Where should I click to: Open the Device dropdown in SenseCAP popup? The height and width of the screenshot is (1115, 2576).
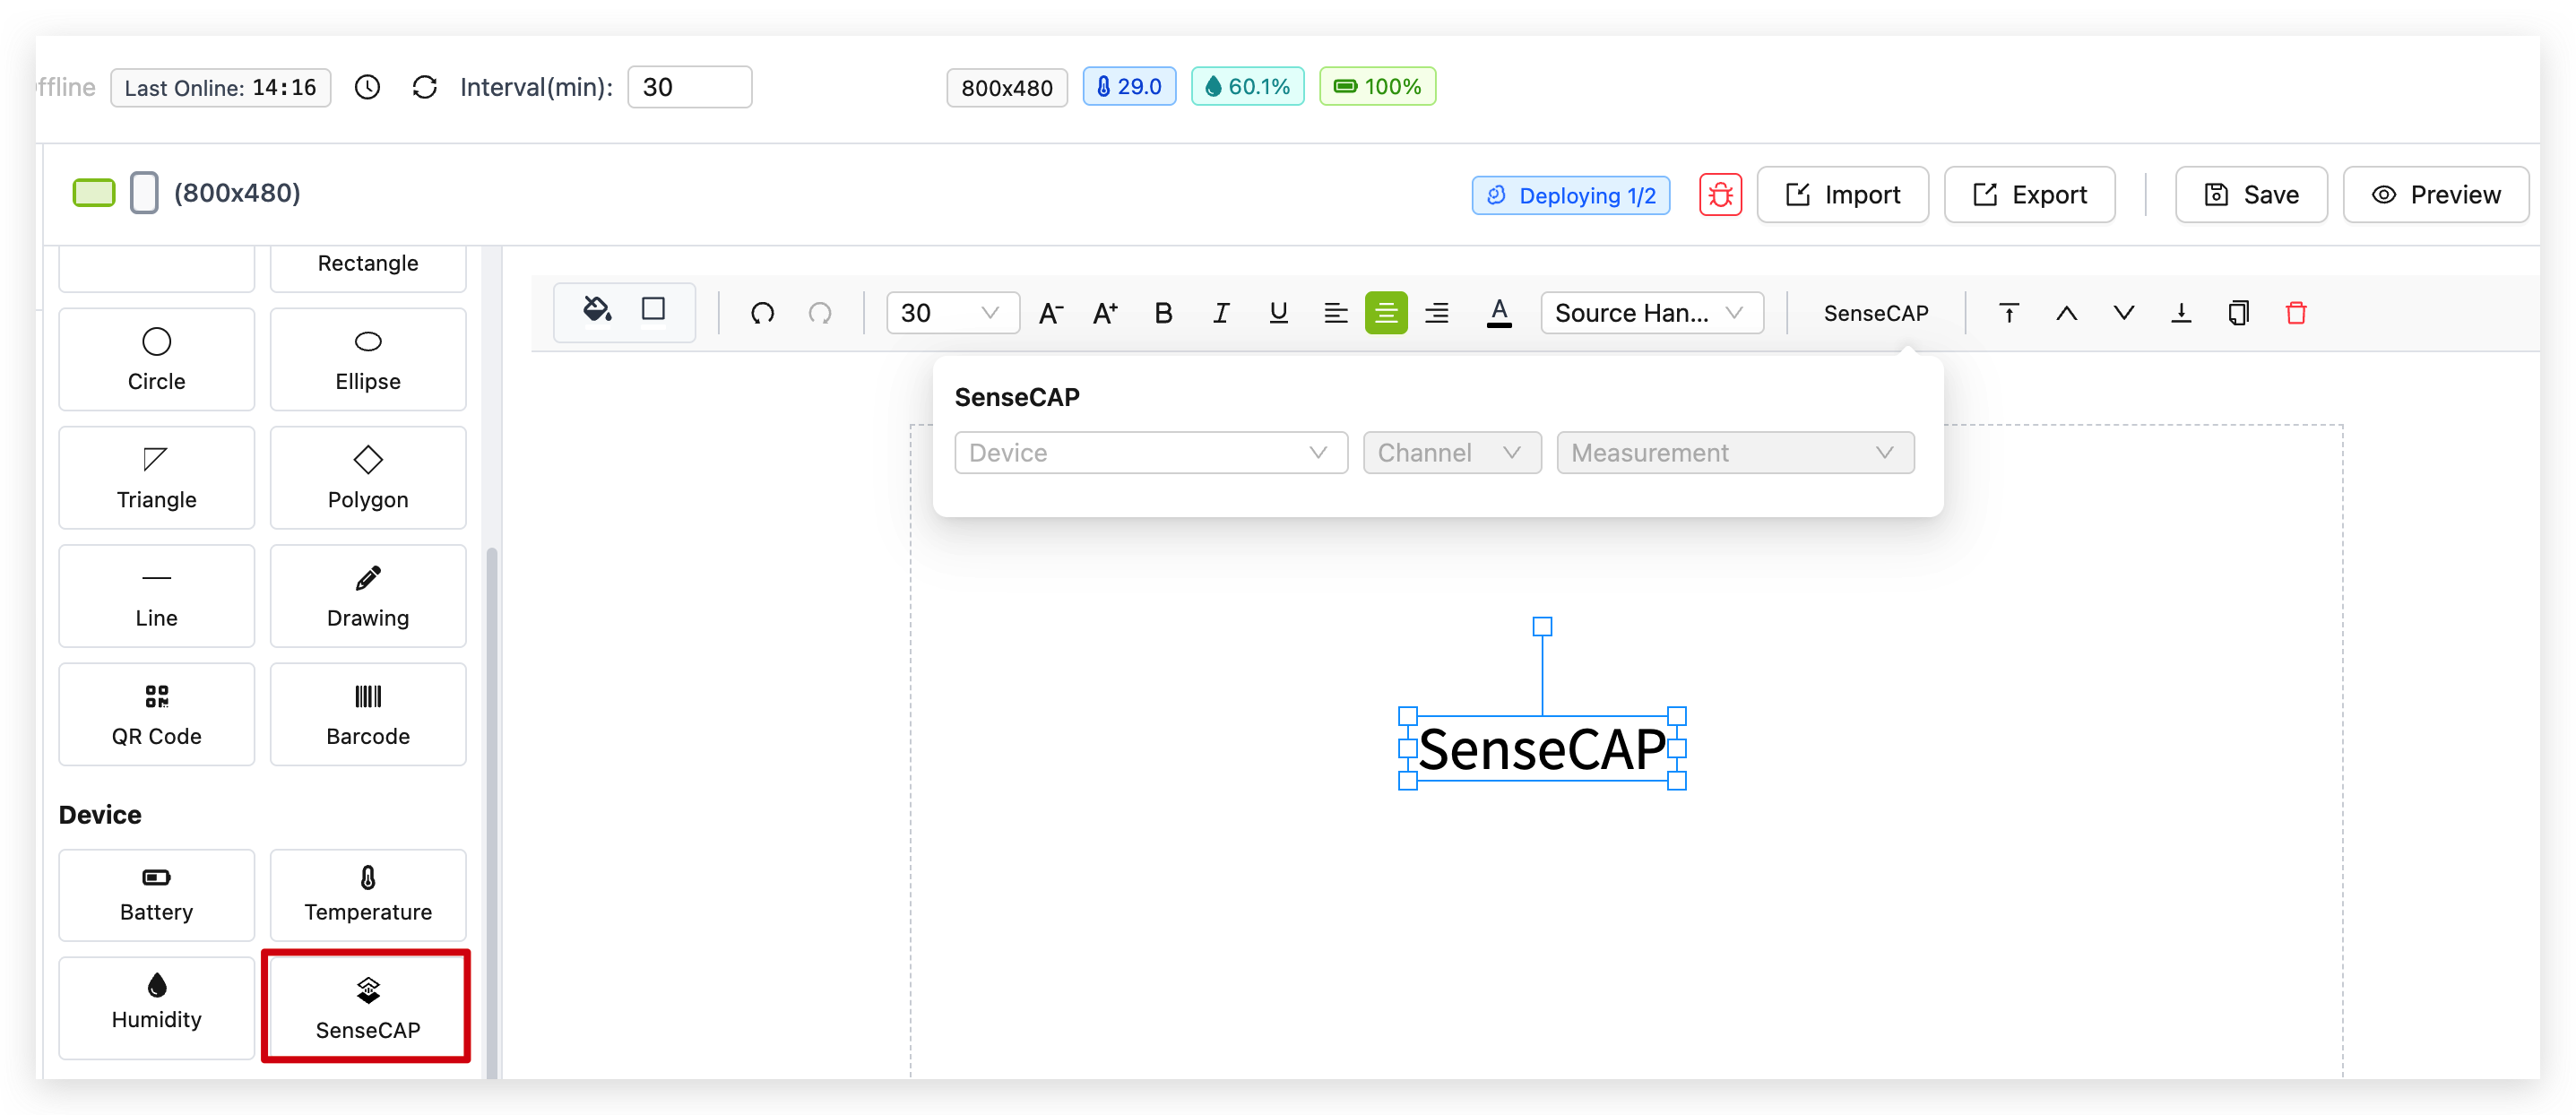coord(1150,453)
